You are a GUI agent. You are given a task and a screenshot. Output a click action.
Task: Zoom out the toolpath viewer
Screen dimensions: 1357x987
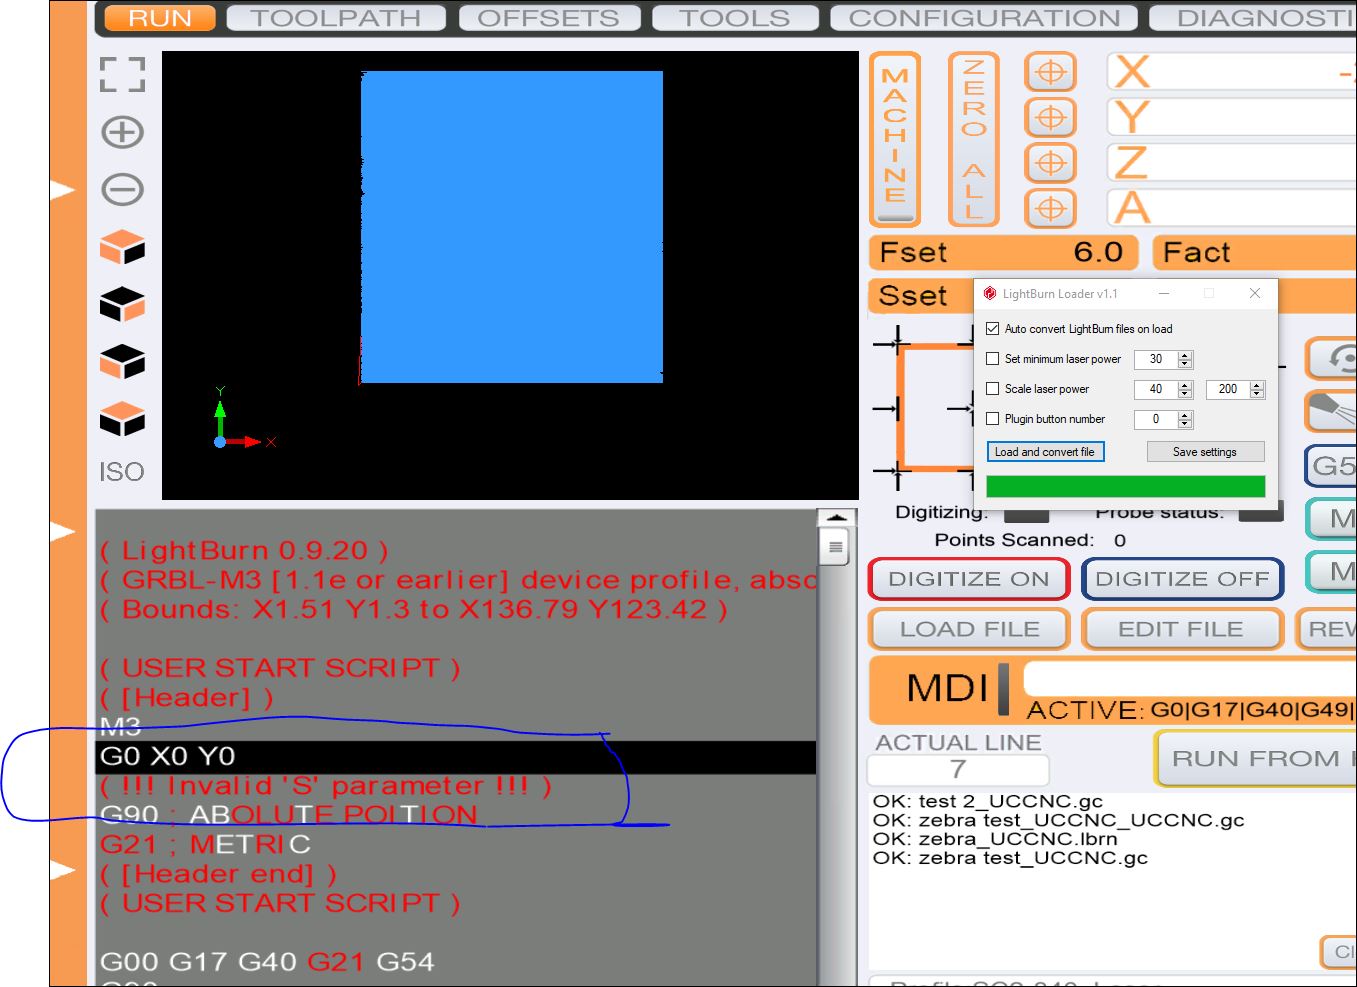[x=123, y=189]
